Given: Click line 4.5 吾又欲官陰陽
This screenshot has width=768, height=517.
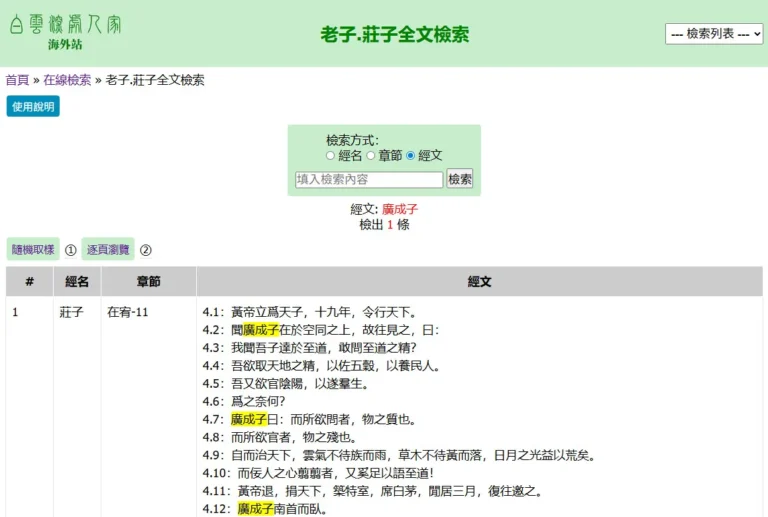Looking at the screenshot, I should click(x=286, y=384).
